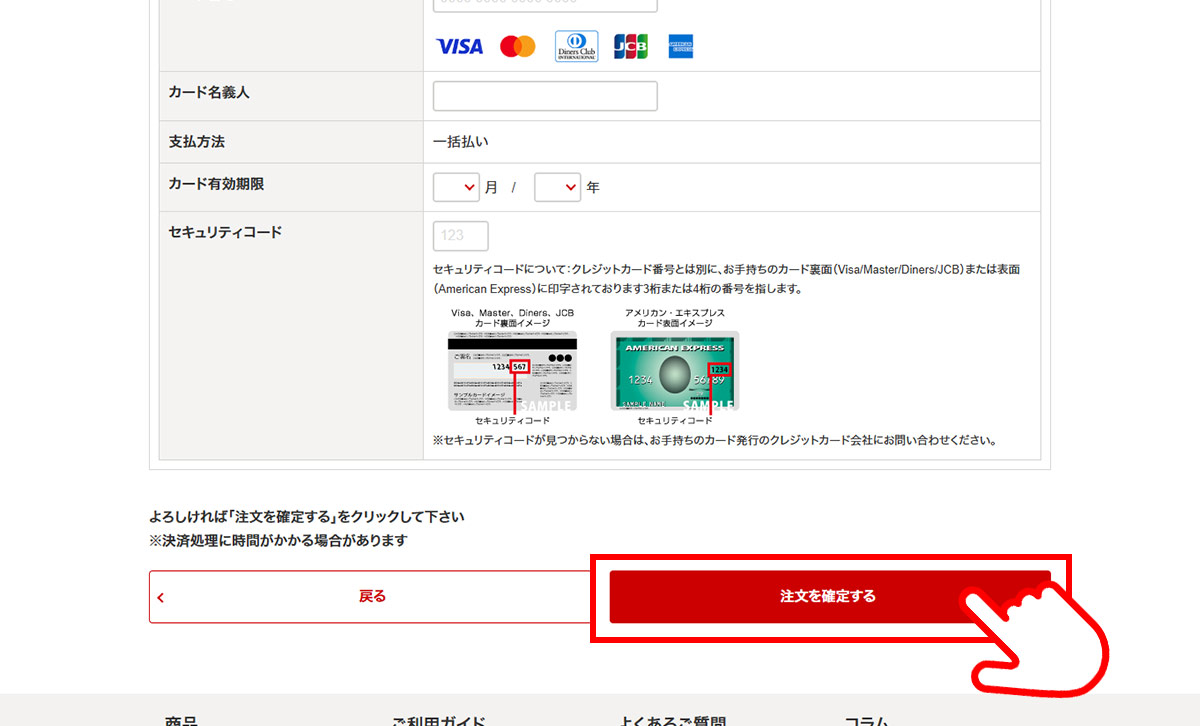The height and width of the screenshot is (726, 1200).
Task: Click the Visa/Master/Diners/JCB card back sample image
Action: (512, 371)
